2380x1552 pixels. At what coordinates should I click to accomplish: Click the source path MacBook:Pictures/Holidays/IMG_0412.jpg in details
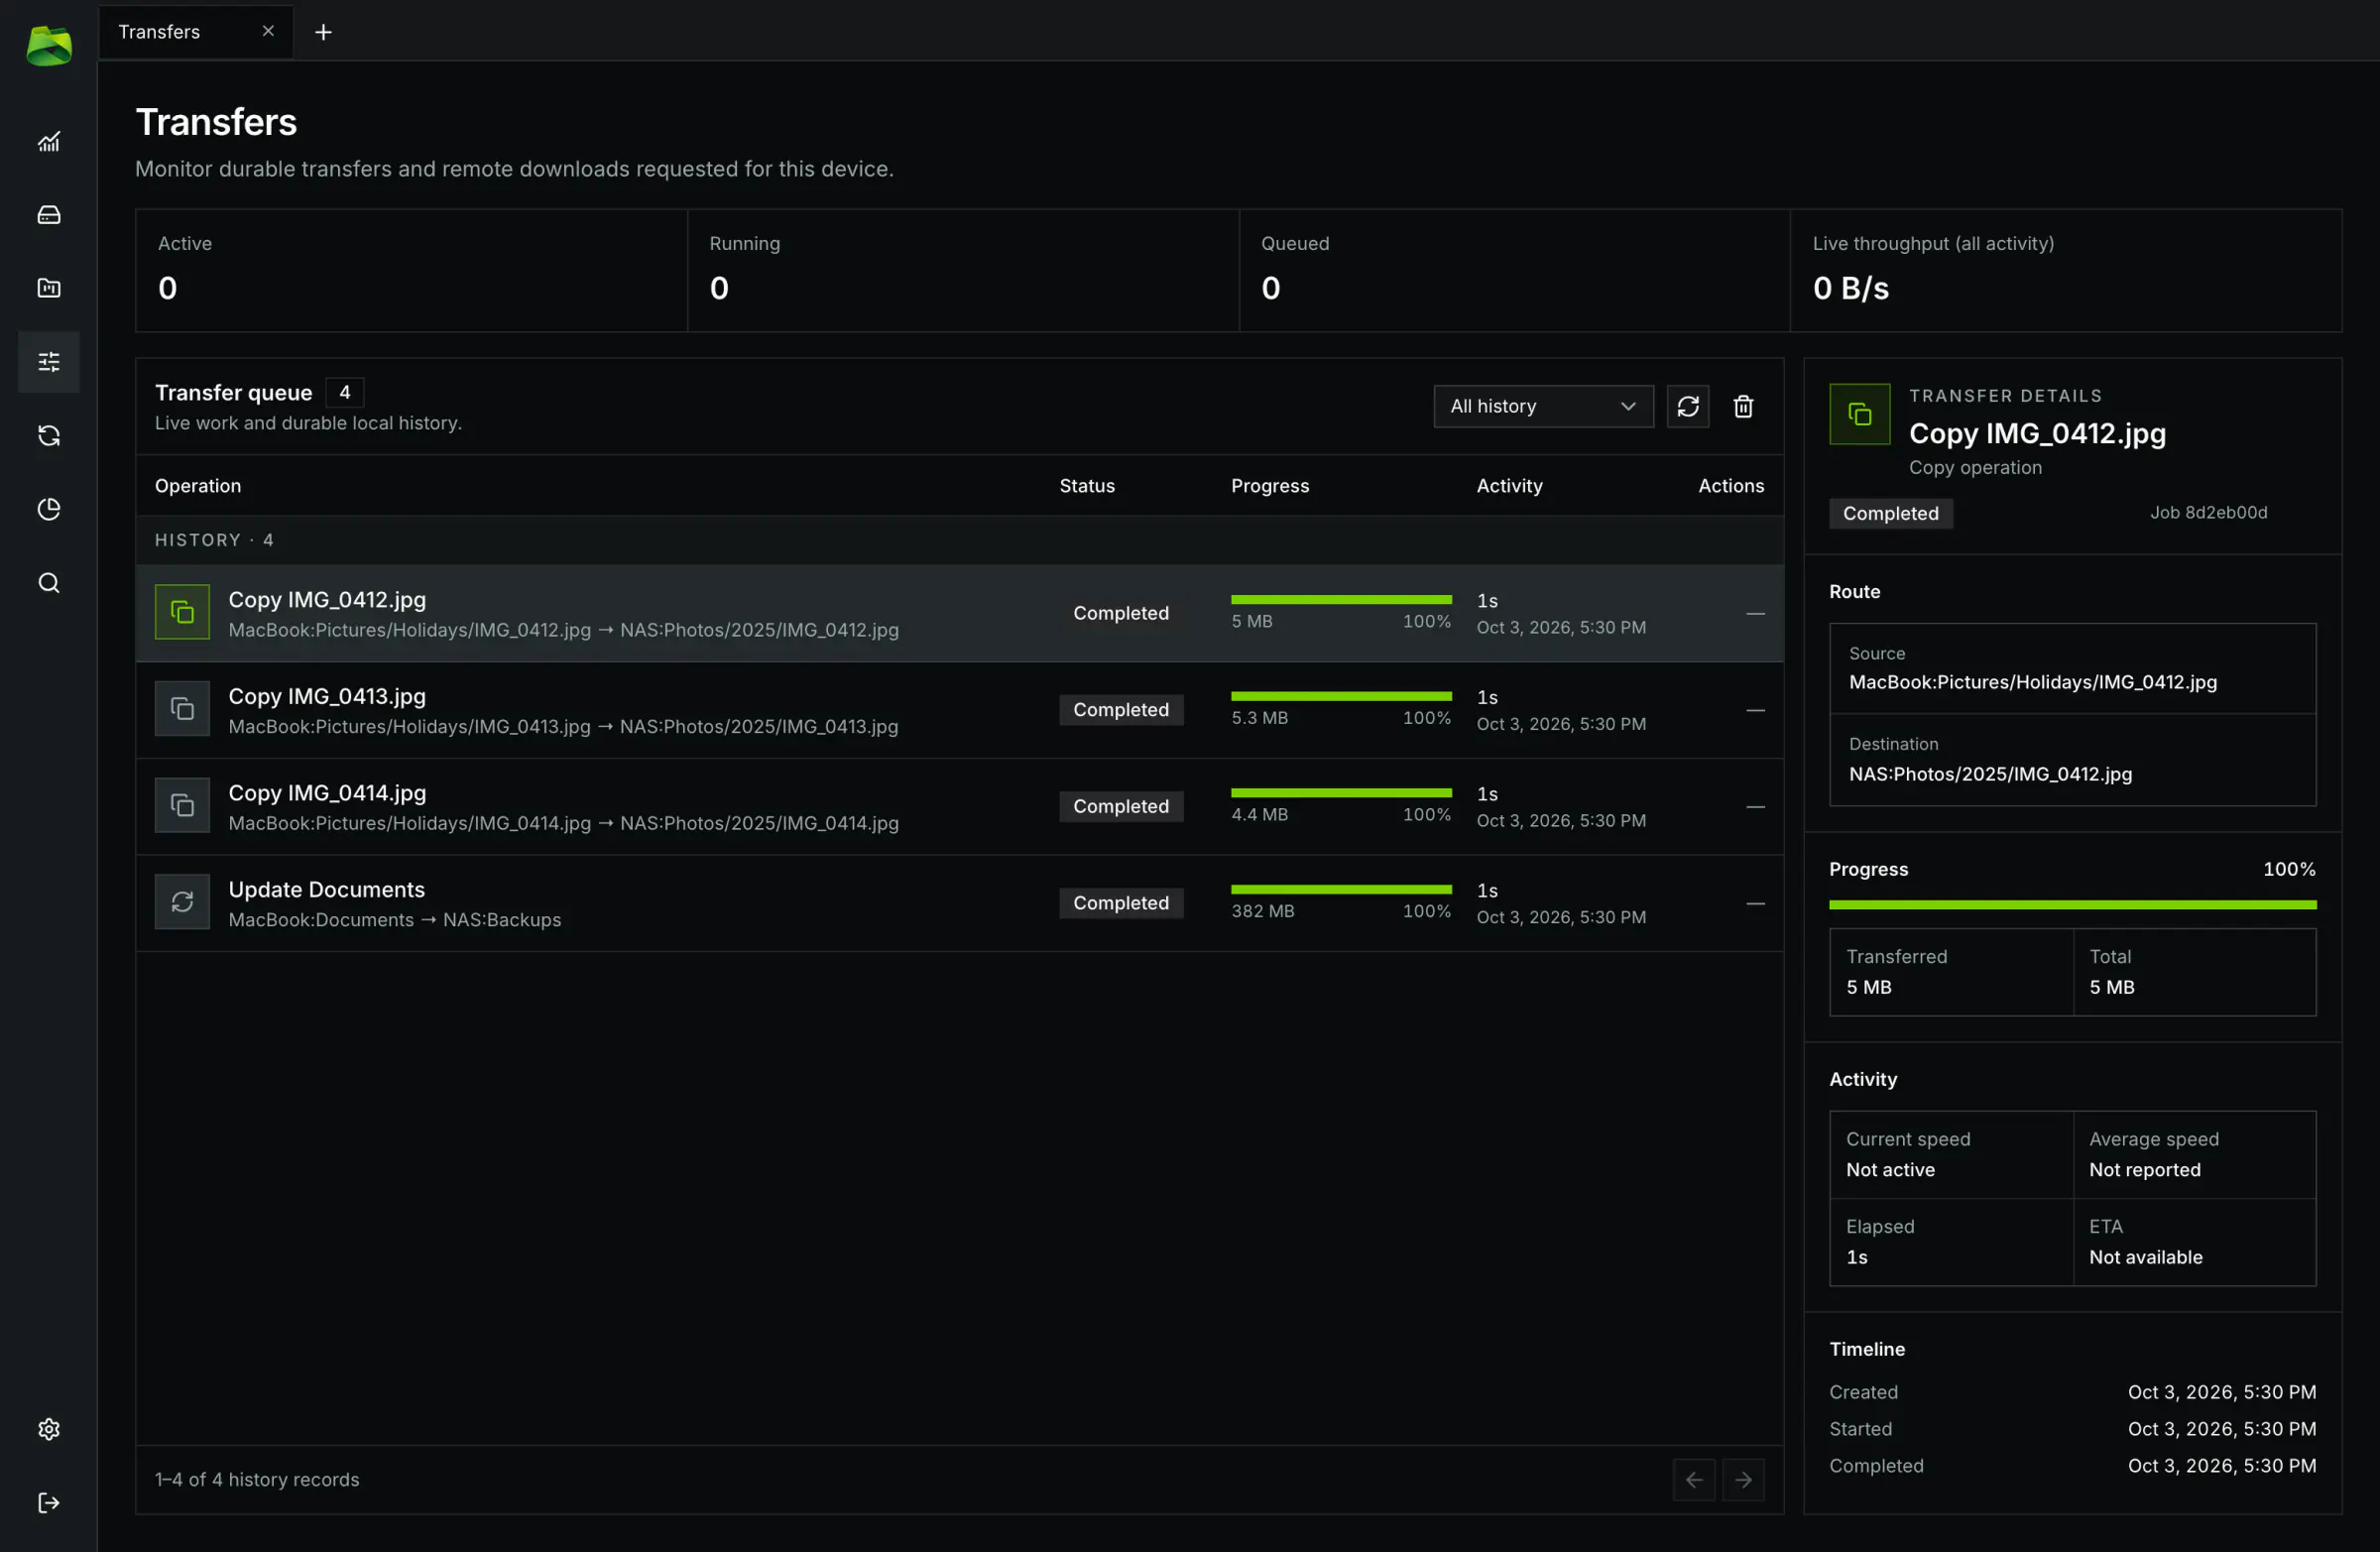2032,682
